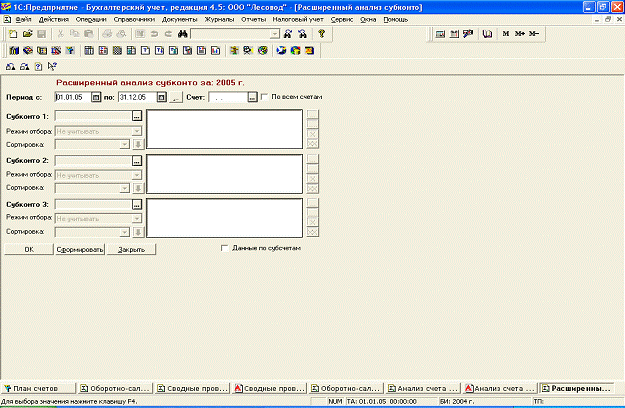Click the calculator icon in right toolbar

point(440,34)
